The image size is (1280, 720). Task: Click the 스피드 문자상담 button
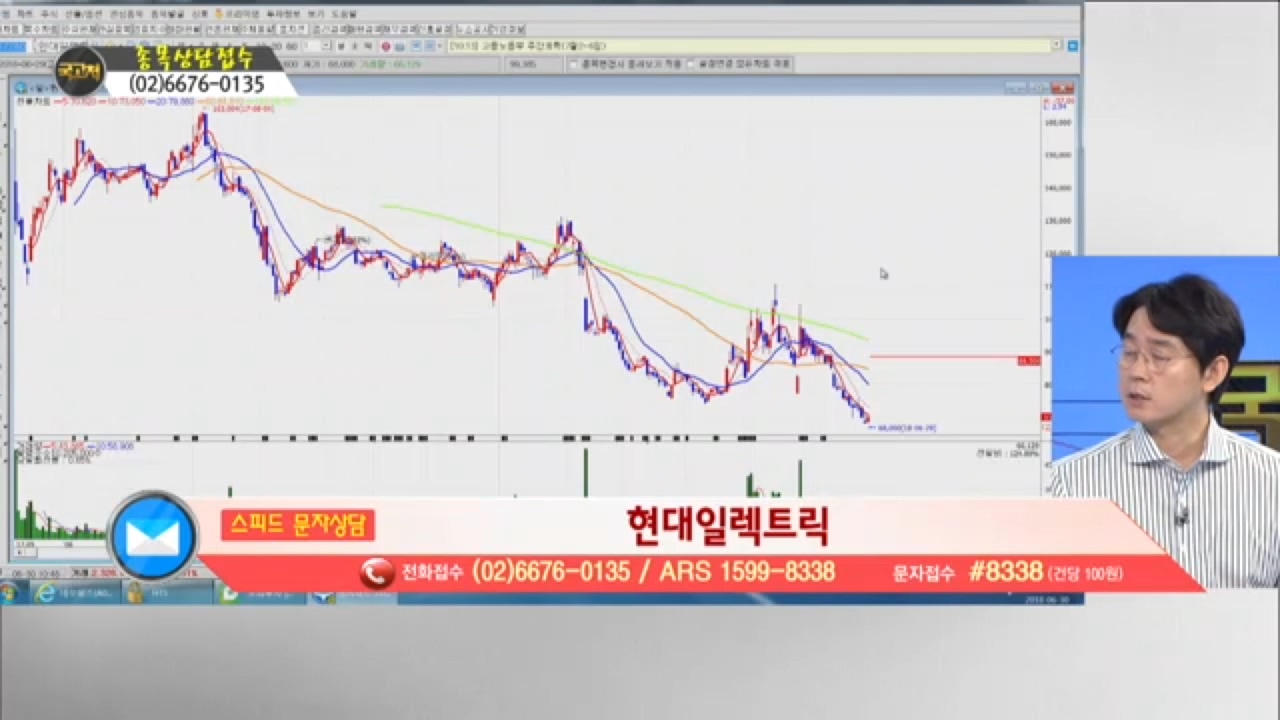pos(298,525)
